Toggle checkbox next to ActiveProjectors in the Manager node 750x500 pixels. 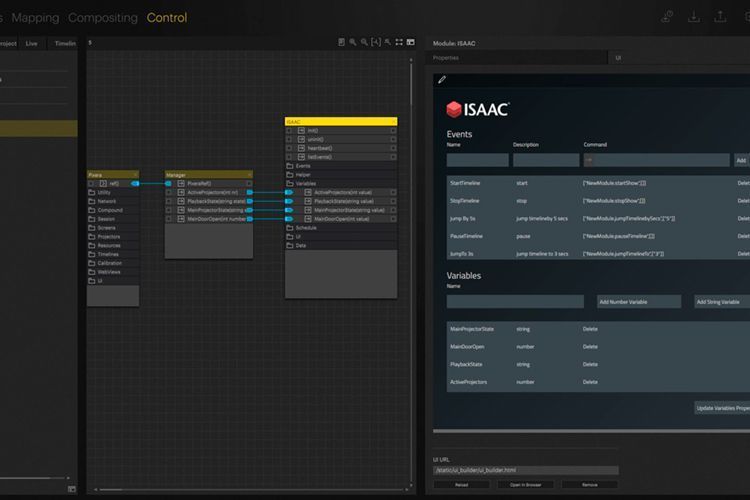coord(168,192)
